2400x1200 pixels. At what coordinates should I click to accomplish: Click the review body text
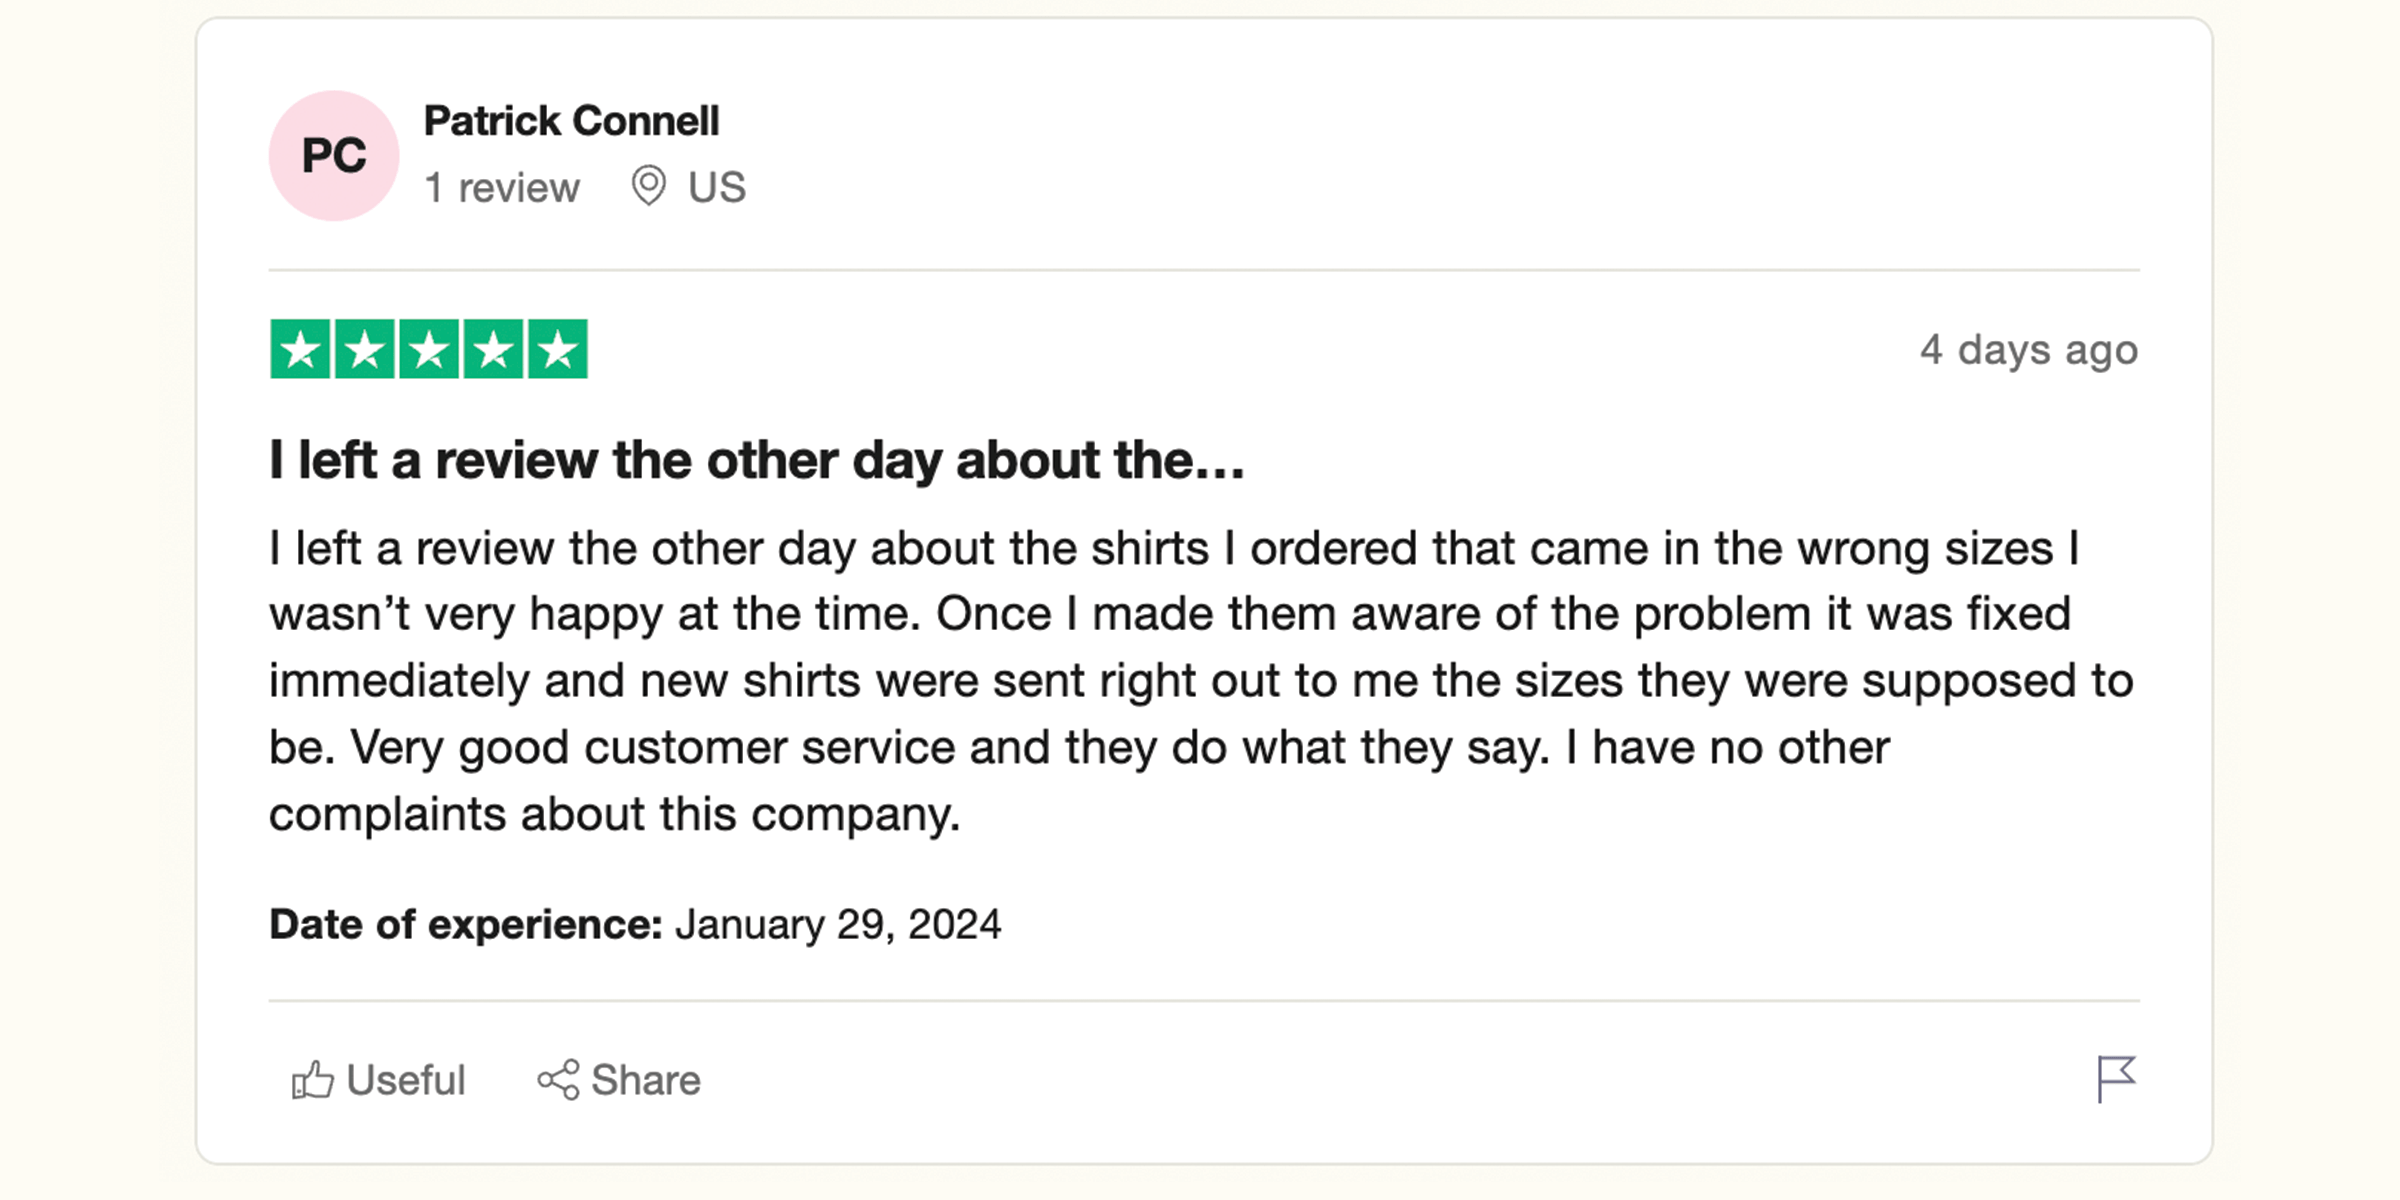[x=1202, y=681]
